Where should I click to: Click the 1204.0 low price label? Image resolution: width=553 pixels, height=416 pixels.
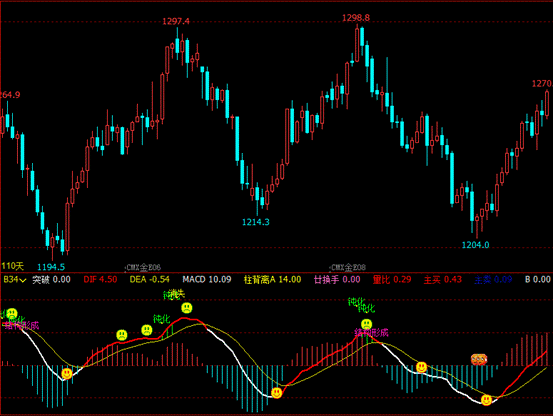coord(475,245)
